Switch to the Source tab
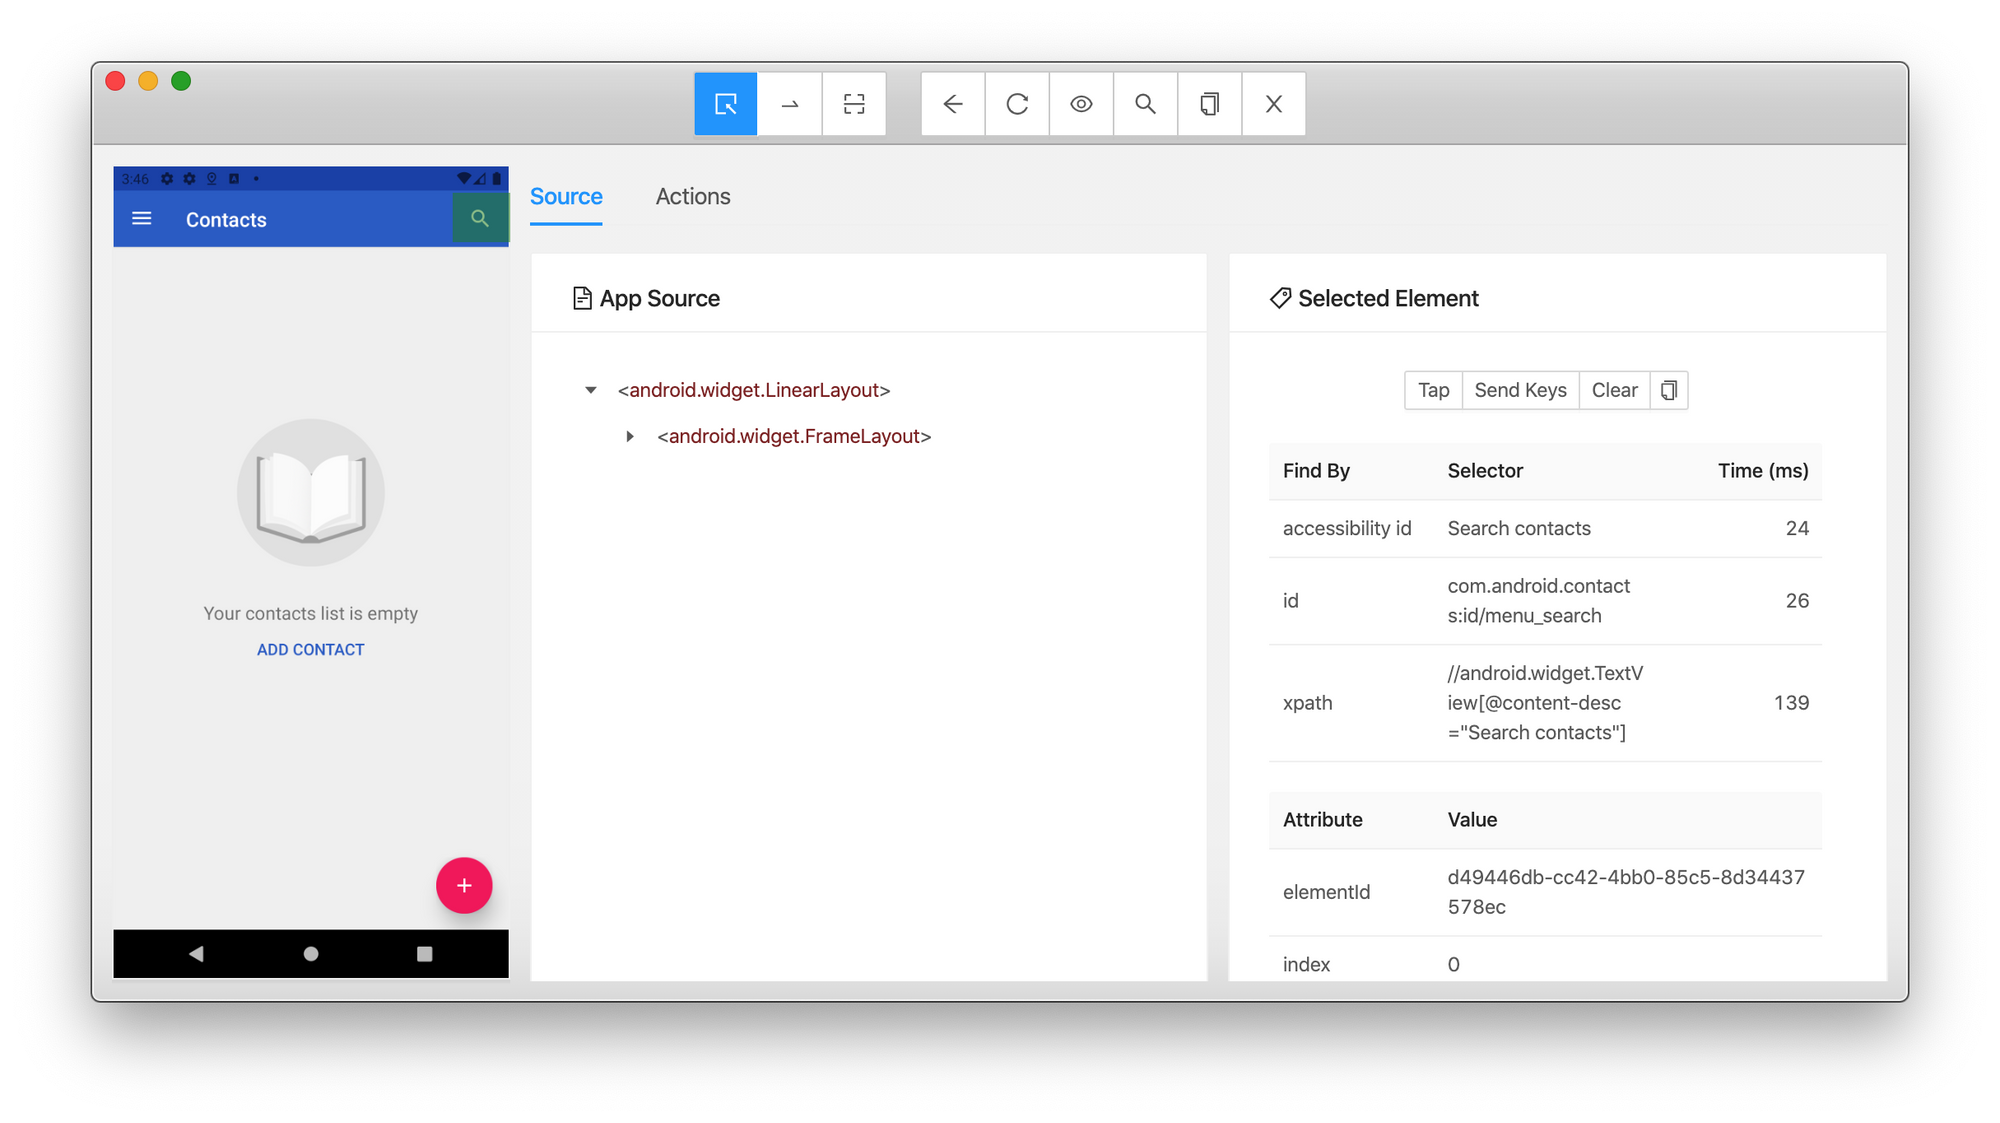This screenshot has width=2000, height=1123. (566, 196)
